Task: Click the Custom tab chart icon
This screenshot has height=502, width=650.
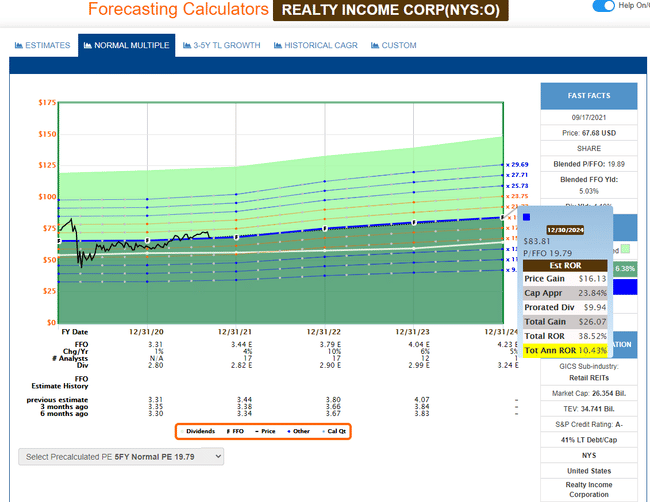Action: click(374, 46)
